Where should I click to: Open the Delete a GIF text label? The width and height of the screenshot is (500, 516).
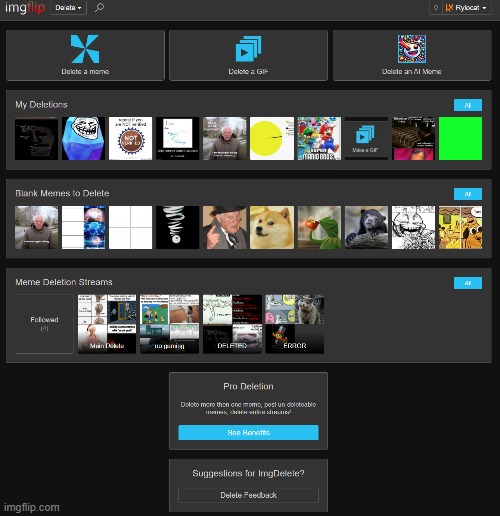coord(248,71)
